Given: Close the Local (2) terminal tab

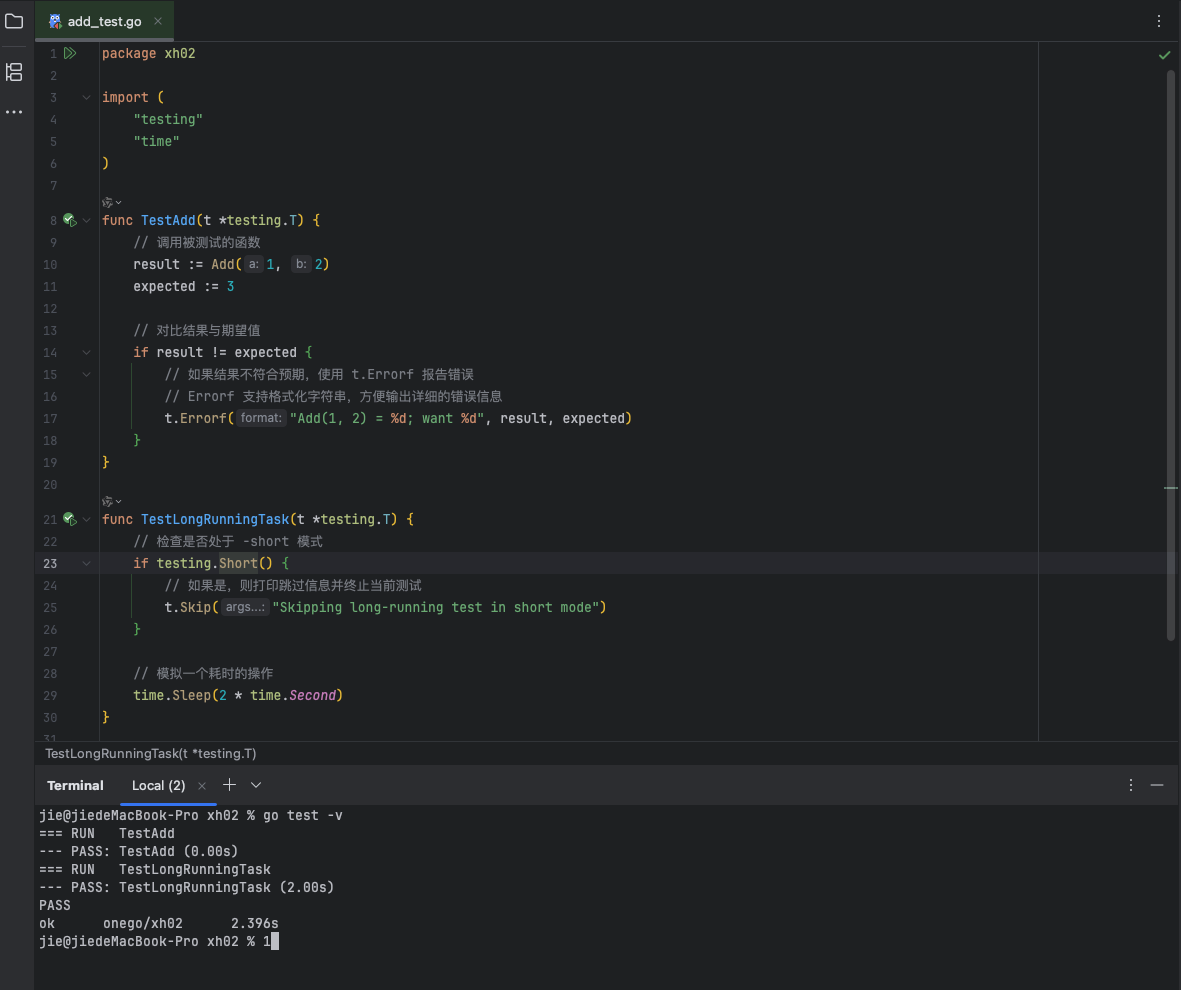Looking at the screenshot, I should 202,786.
